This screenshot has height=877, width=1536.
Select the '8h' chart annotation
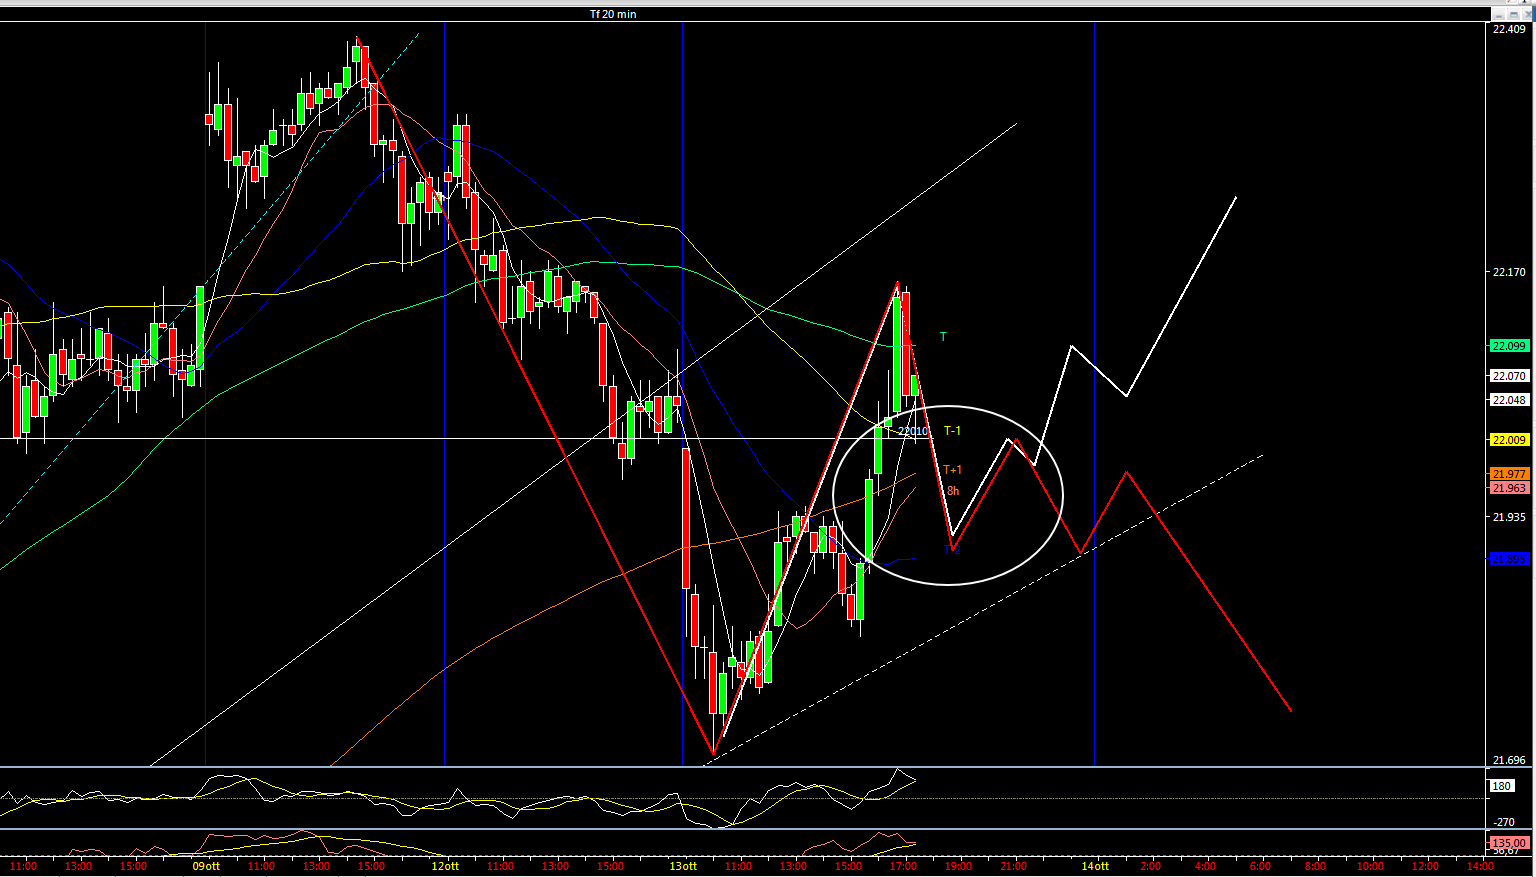(x=953, y=491)
